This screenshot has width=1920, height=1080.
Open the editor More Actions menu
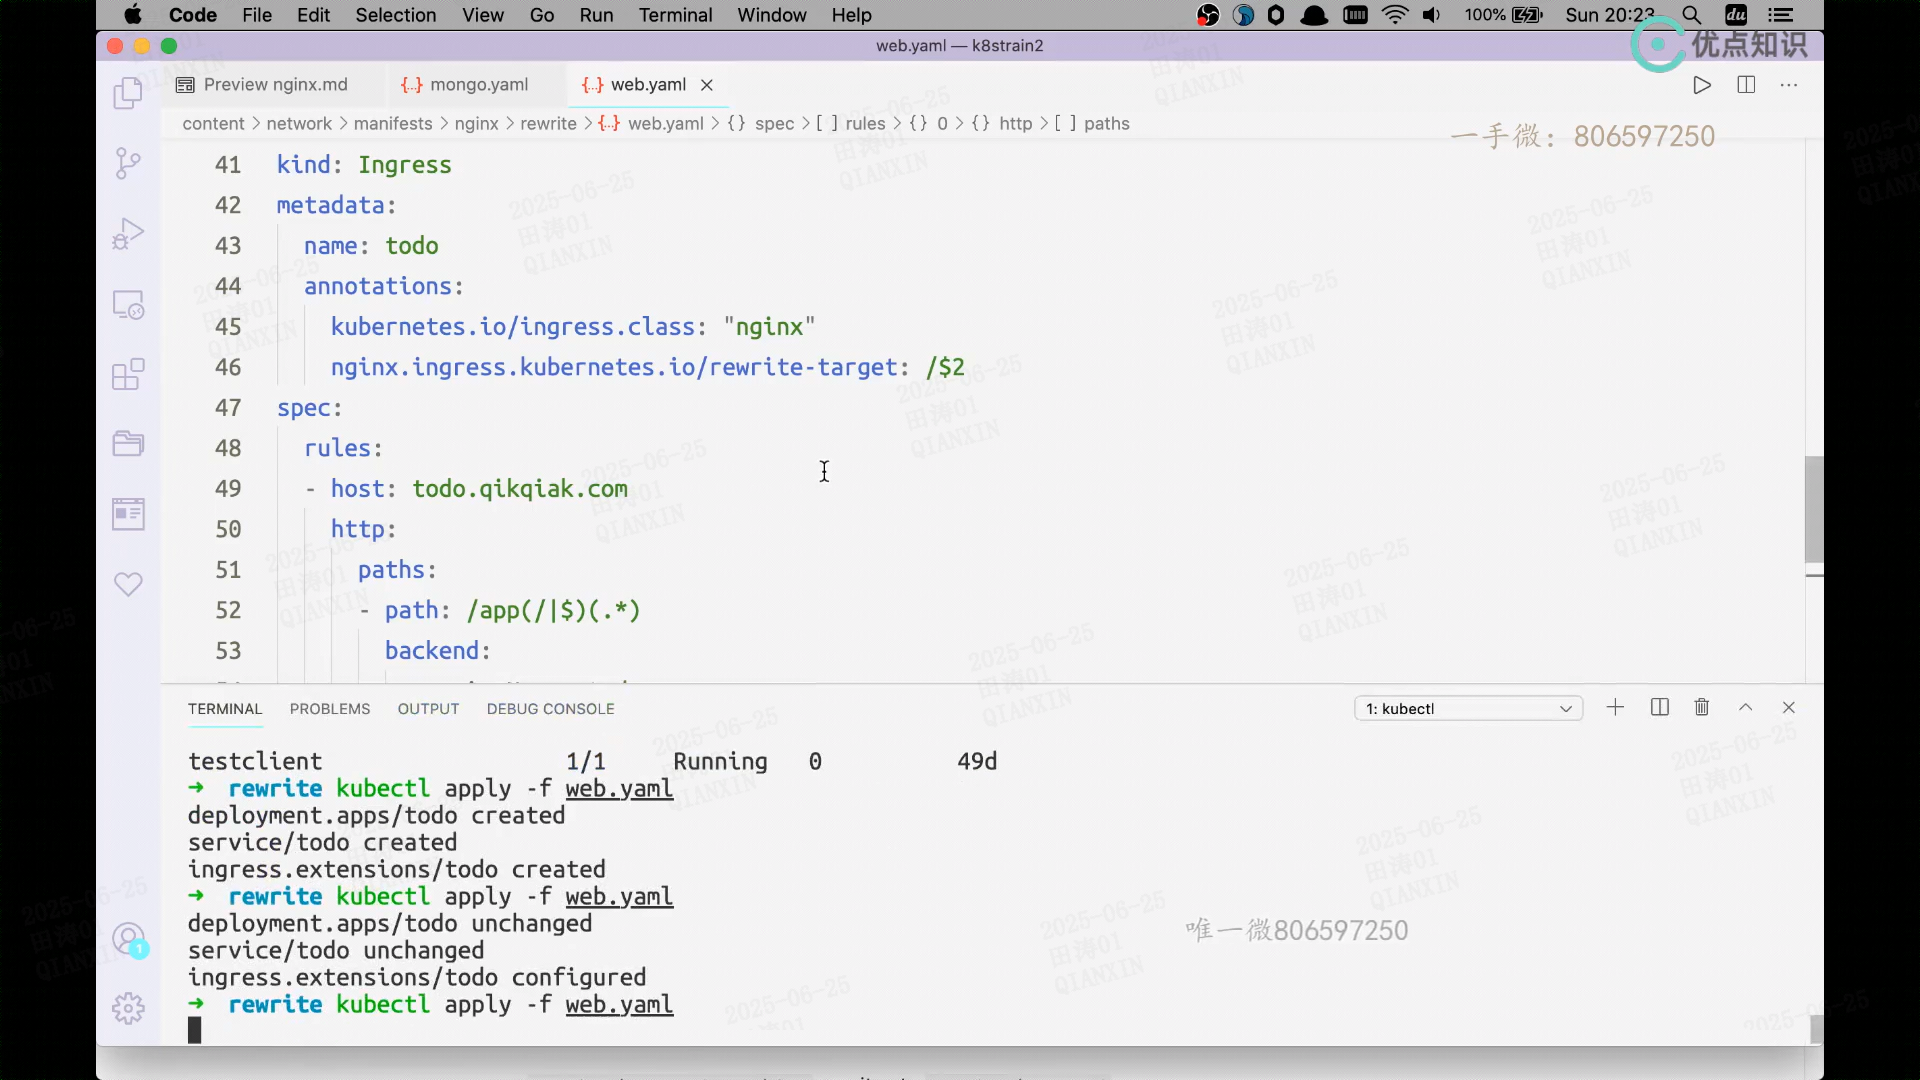click(1789, 85)
